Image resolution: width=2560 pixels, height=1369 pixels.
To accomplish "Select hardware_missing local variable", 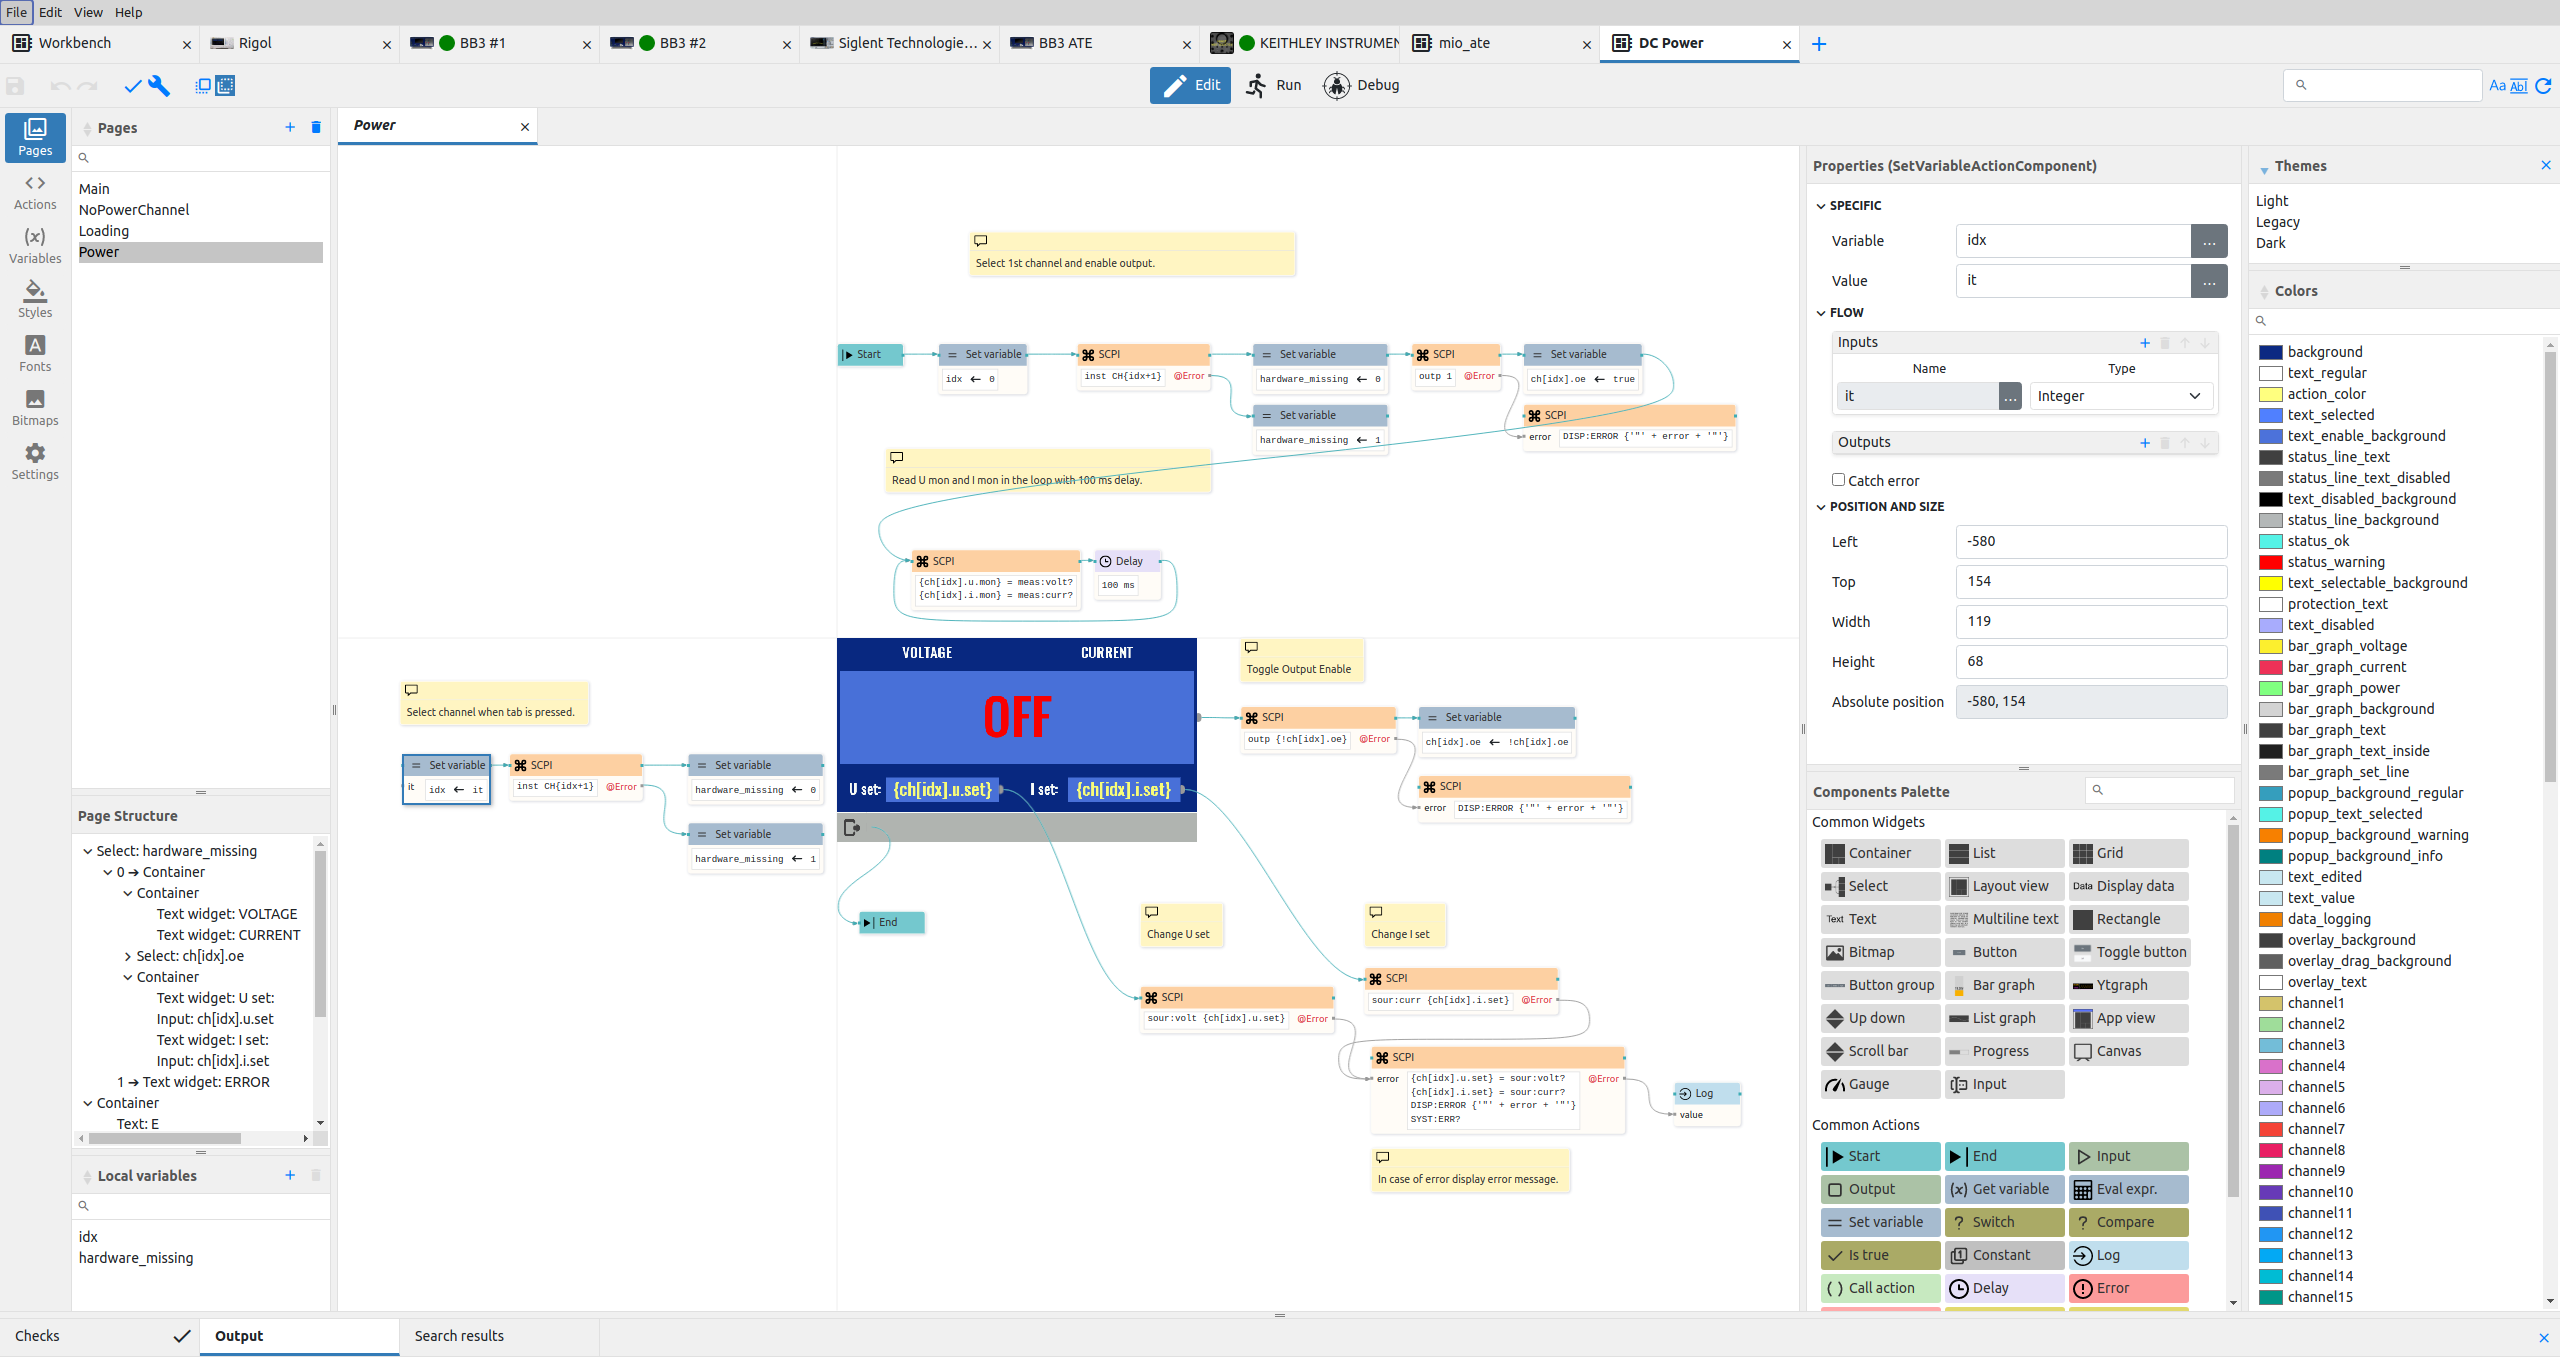I will 136,1258.
